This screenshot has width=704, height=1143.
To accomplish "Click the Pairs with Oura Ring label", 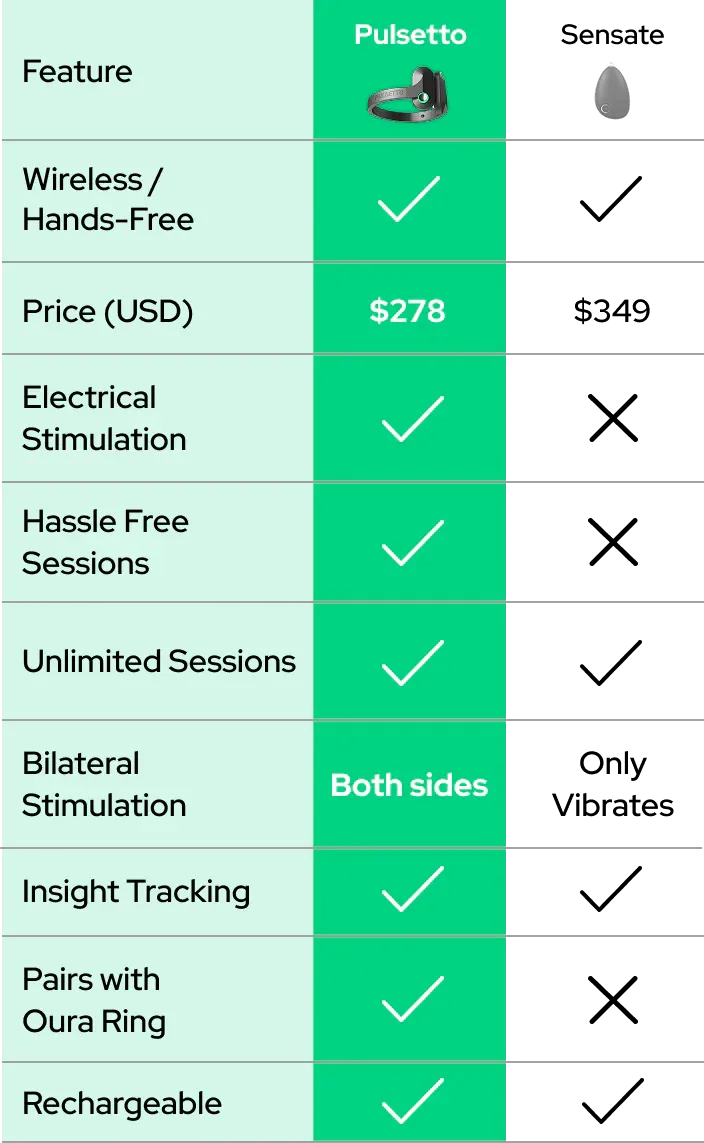I will pos(93,1000).
